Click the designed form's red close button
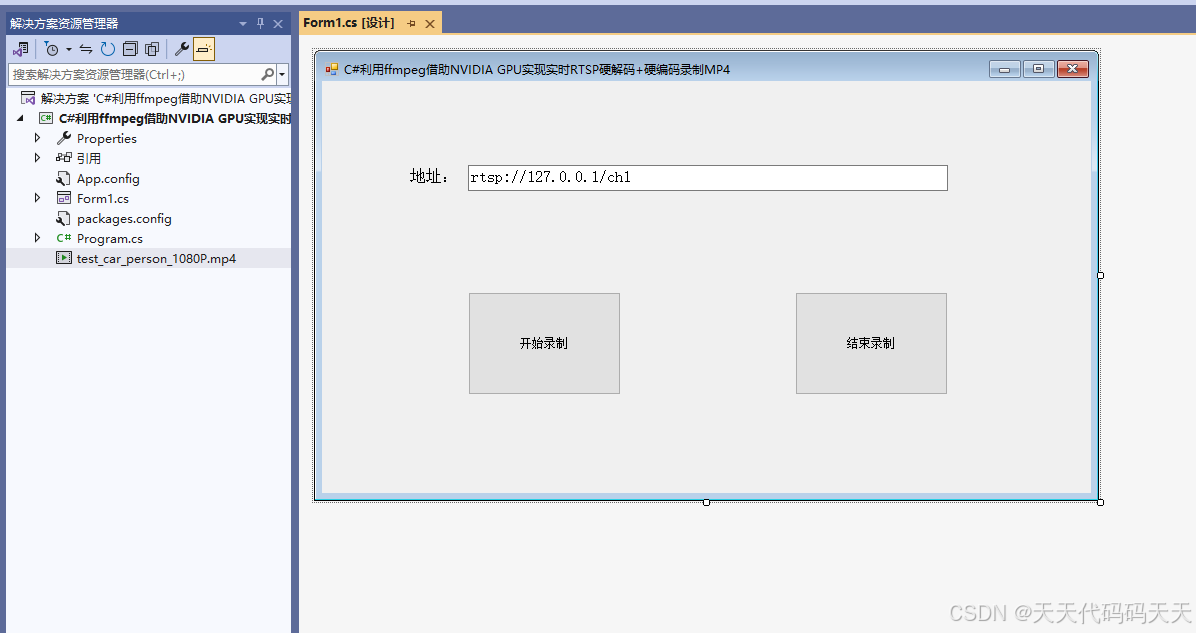 tap(1072, 69)
